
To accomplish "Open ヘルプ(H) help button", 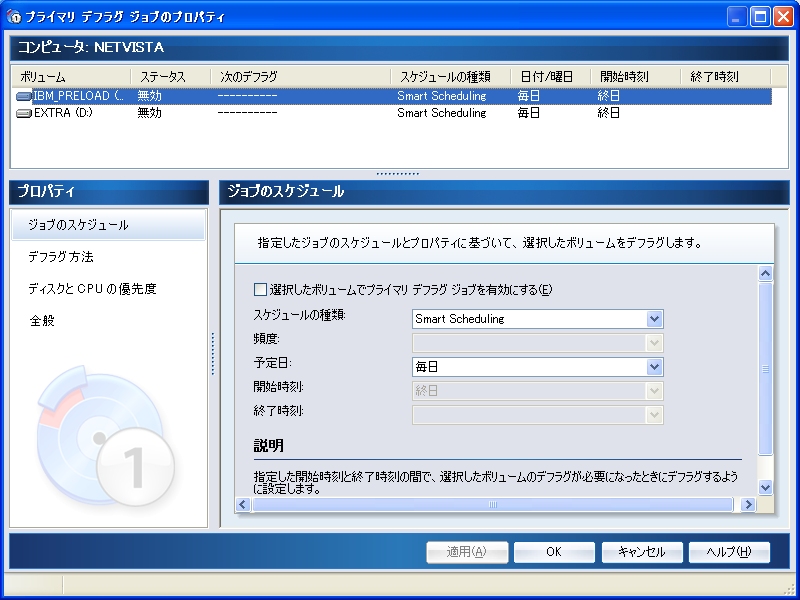I will point(729,552).
